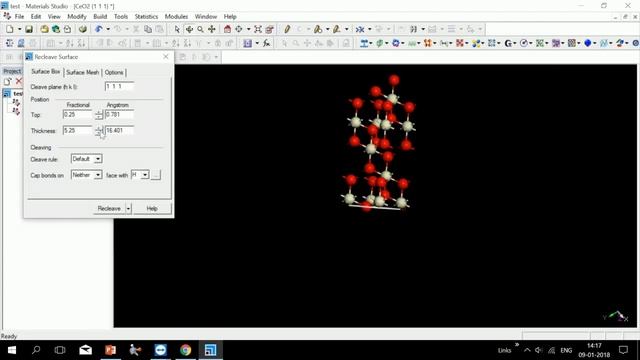640x360 pixels.
Task: Close the Recleave Surface dialog
Action: coord(166,57)
